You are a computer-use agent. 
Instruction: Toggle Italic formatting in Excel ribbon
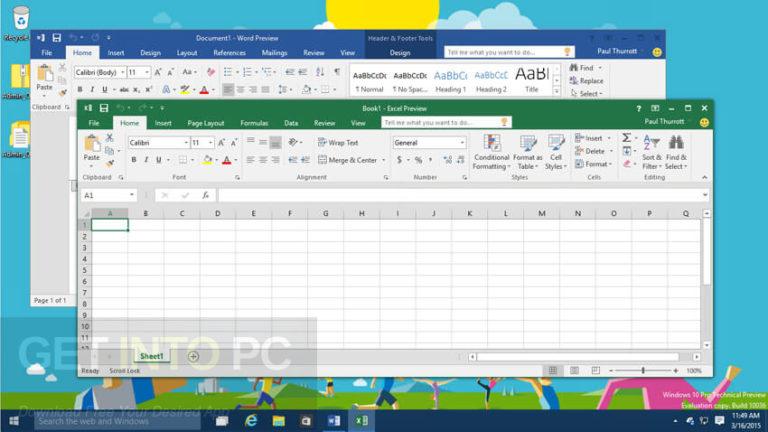[x=146, y=160]
